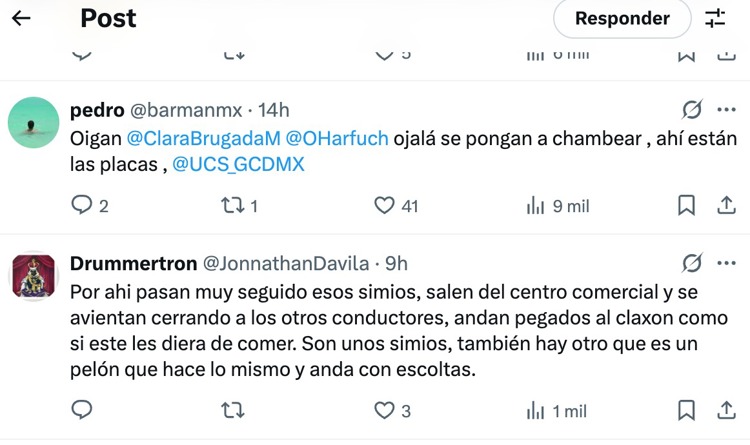The width and height of the screenshot is (750, 445).
Task: Reply to pedro's post
Action: [83, 205]
